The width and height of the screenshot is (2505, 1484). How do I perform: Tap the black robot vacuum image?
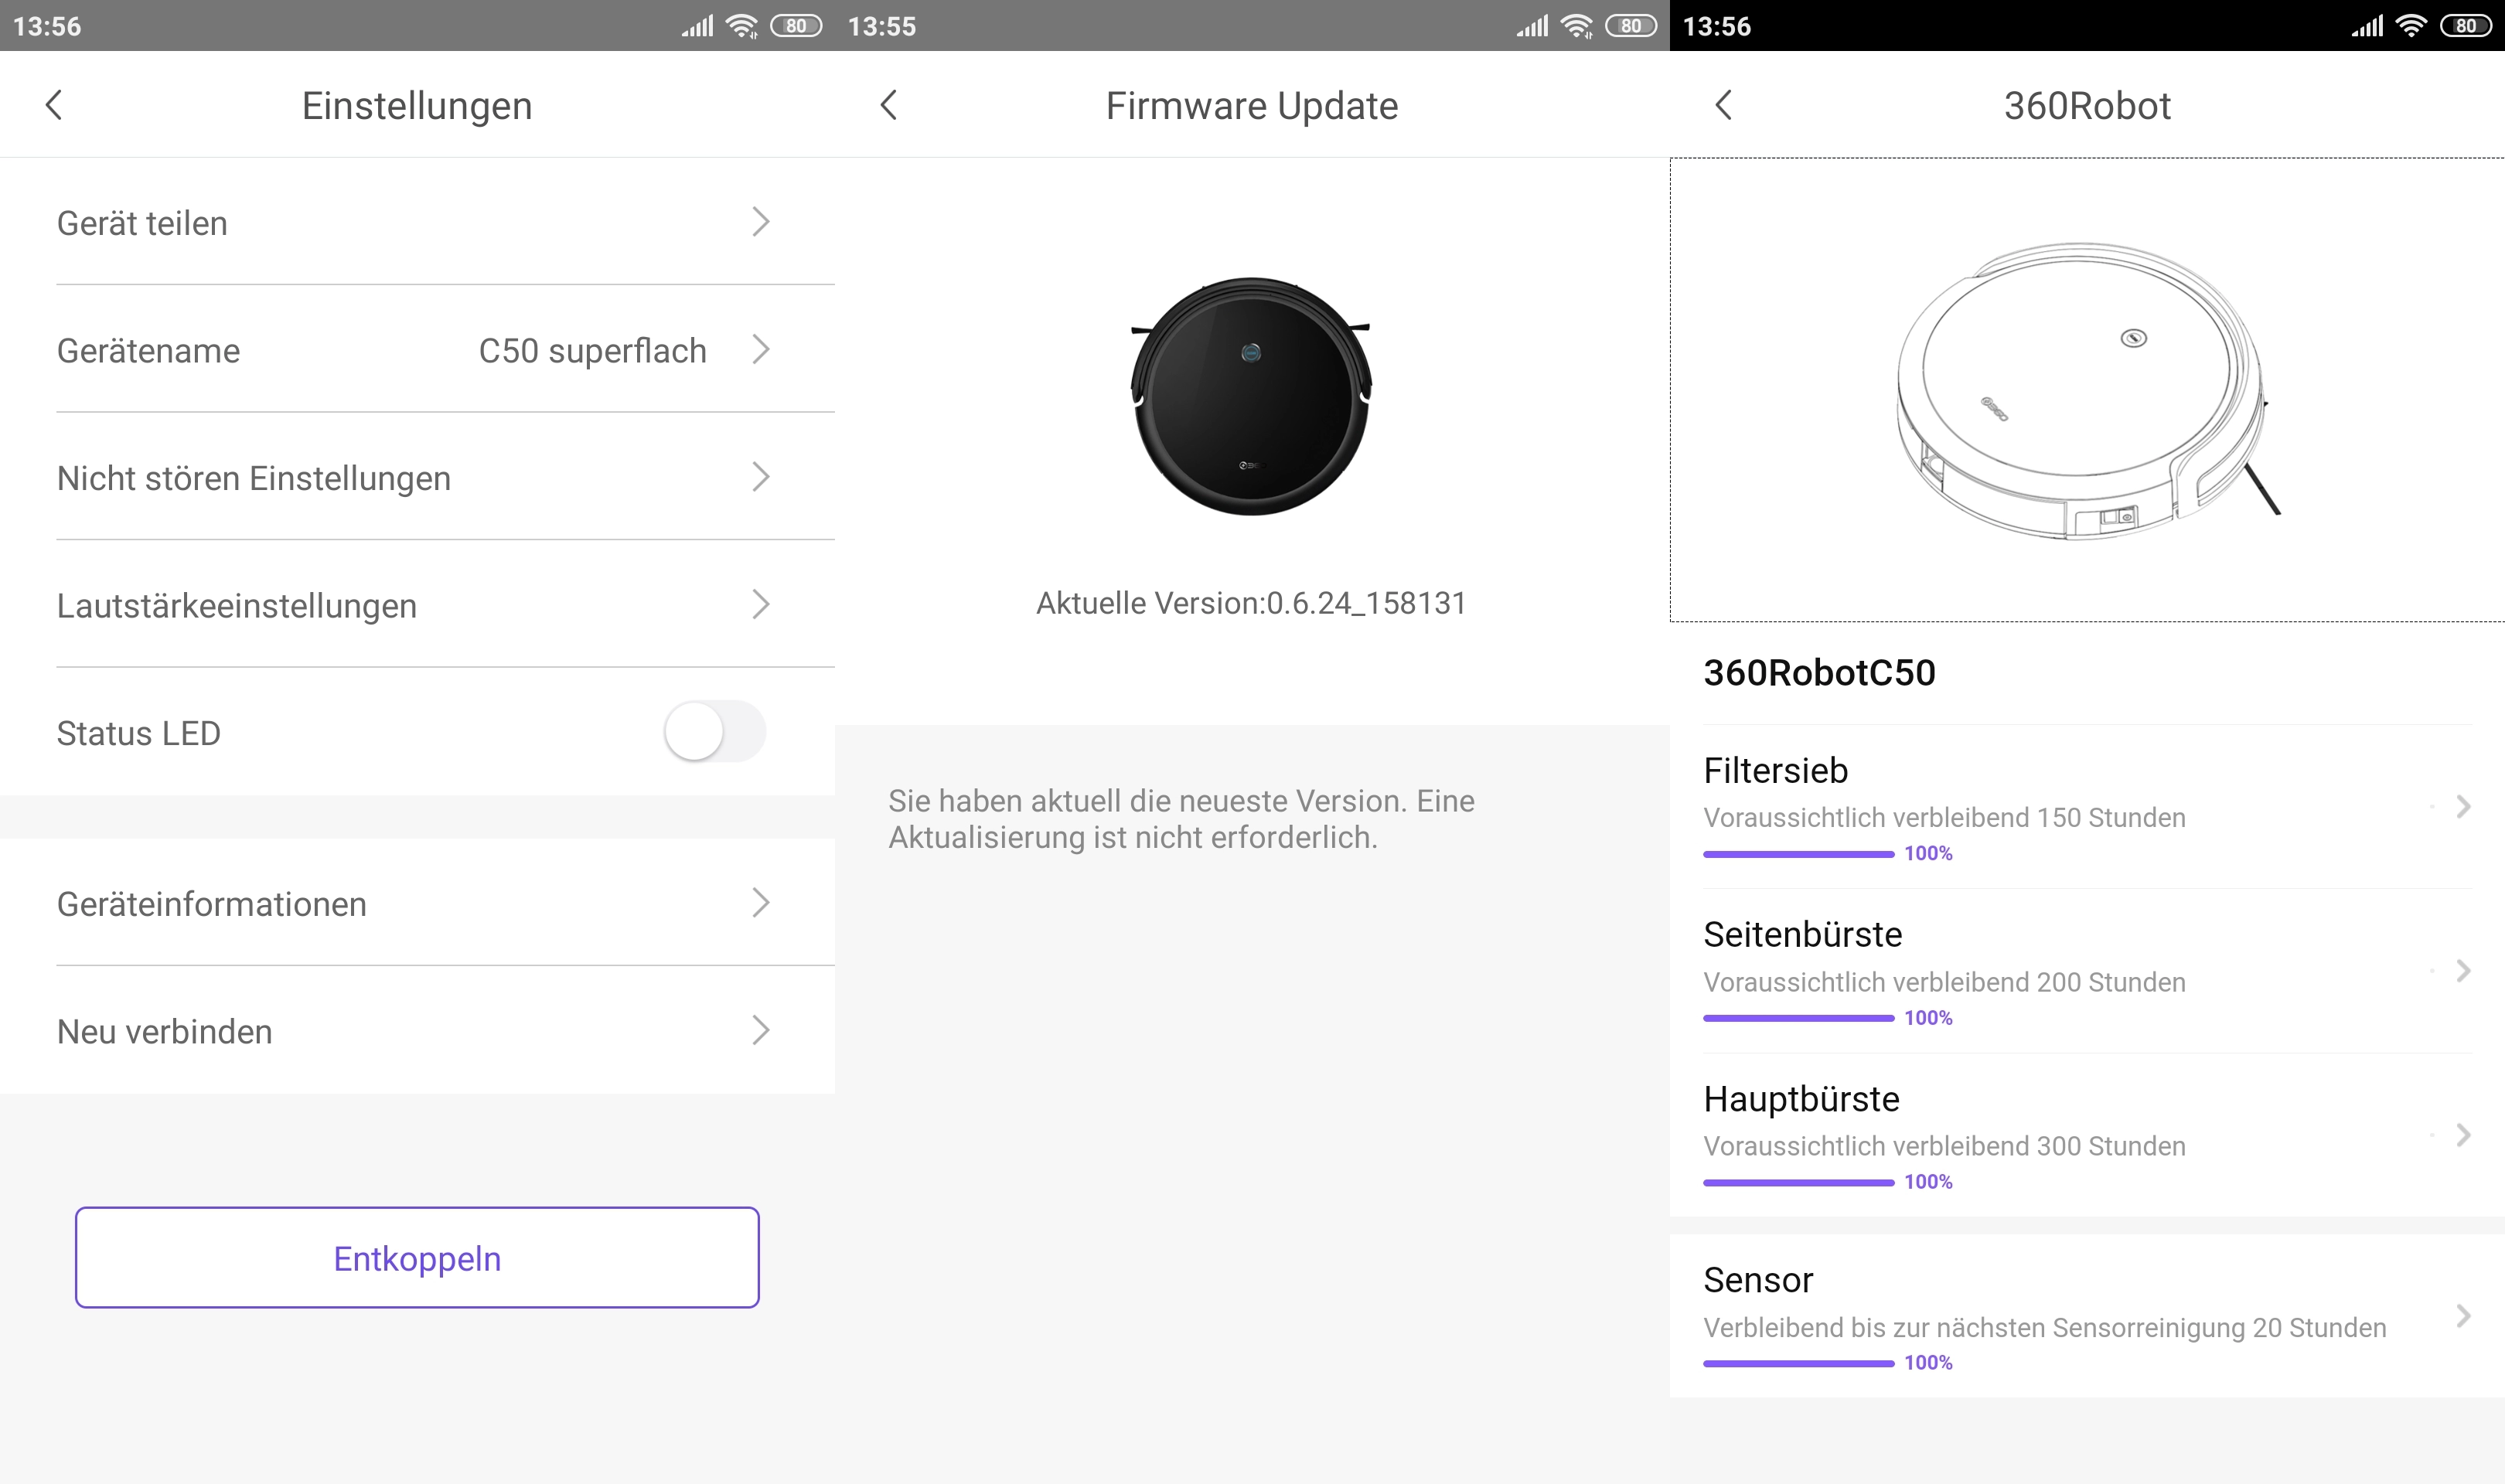click(1251, 397)
